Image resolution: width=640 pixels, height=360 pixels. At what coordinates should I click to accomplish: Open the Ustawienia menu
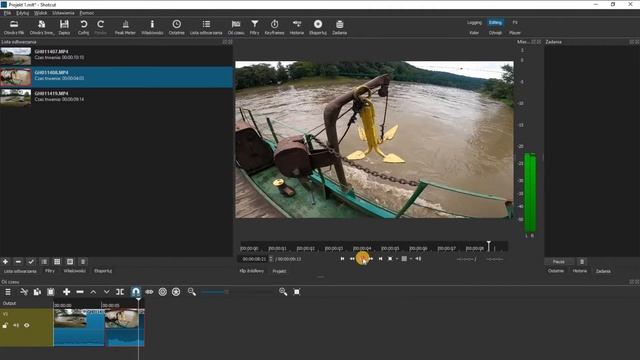(63, 13)
